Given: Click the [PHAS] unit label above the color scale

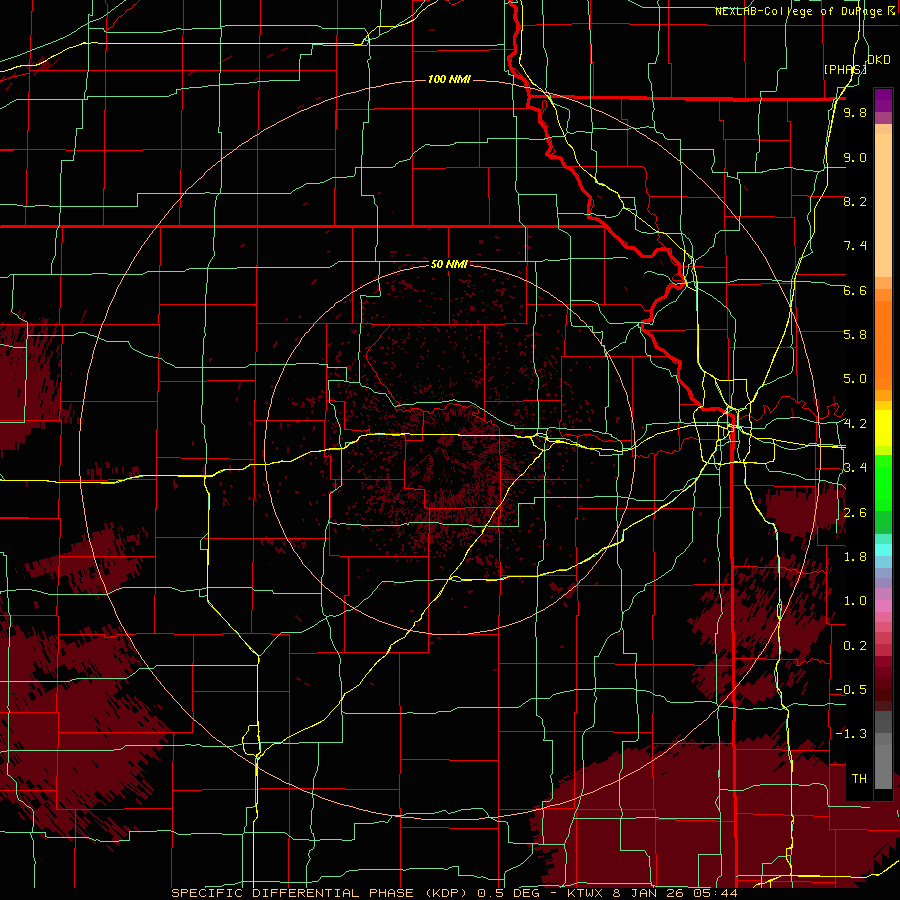Looking at the screenshot, I should pos(845,69).
